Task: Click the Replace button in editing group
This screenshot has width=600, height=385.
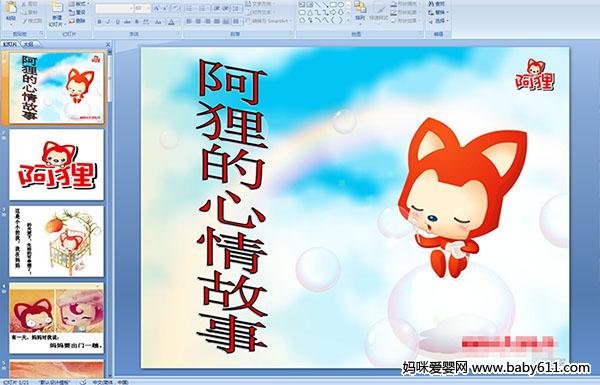Action: 437,12
